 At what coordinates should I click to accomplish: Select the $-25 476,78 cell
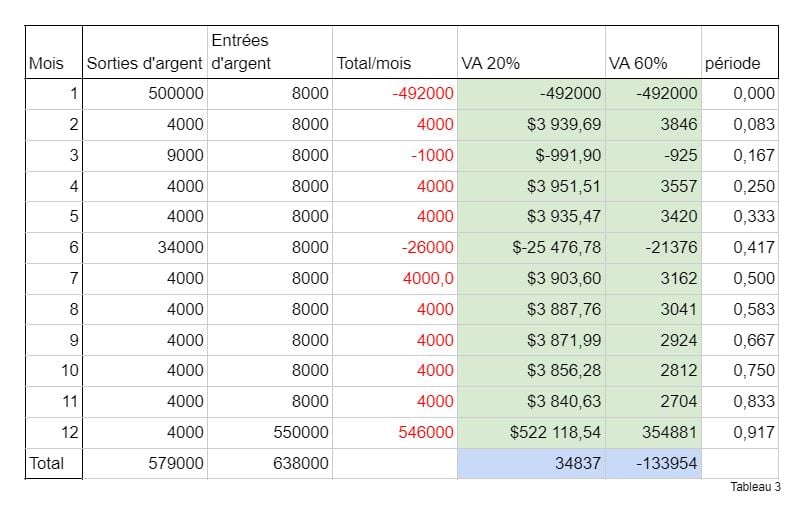coord(530,247)
